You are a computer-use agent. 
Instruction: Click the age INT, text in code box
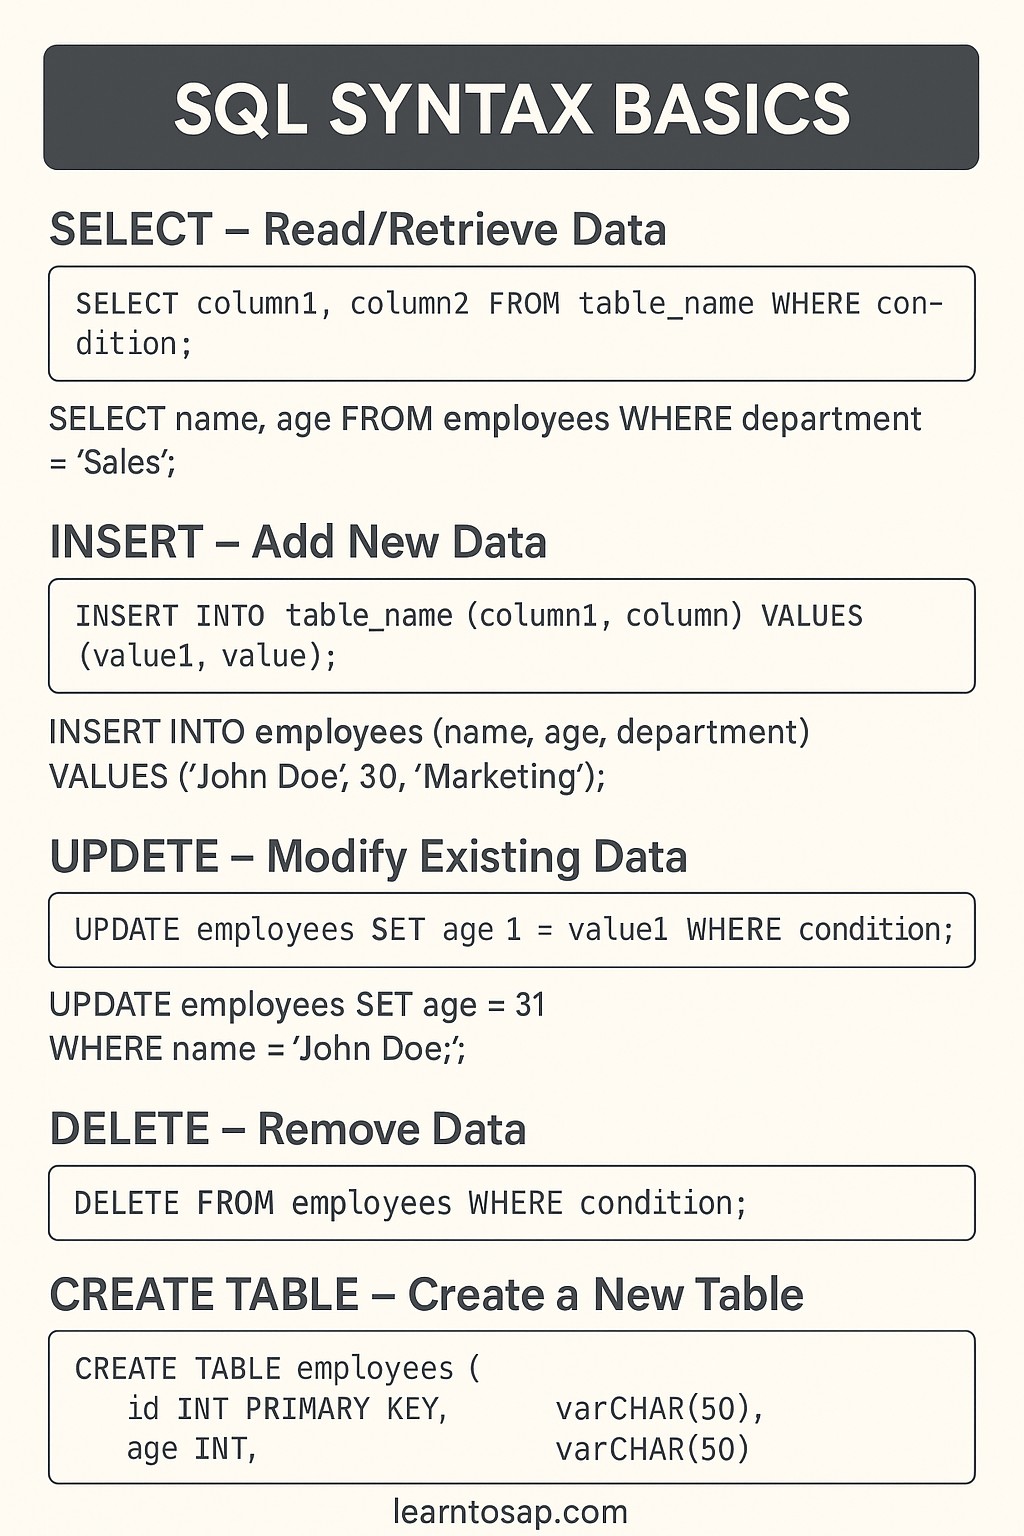pos(193,1449)
